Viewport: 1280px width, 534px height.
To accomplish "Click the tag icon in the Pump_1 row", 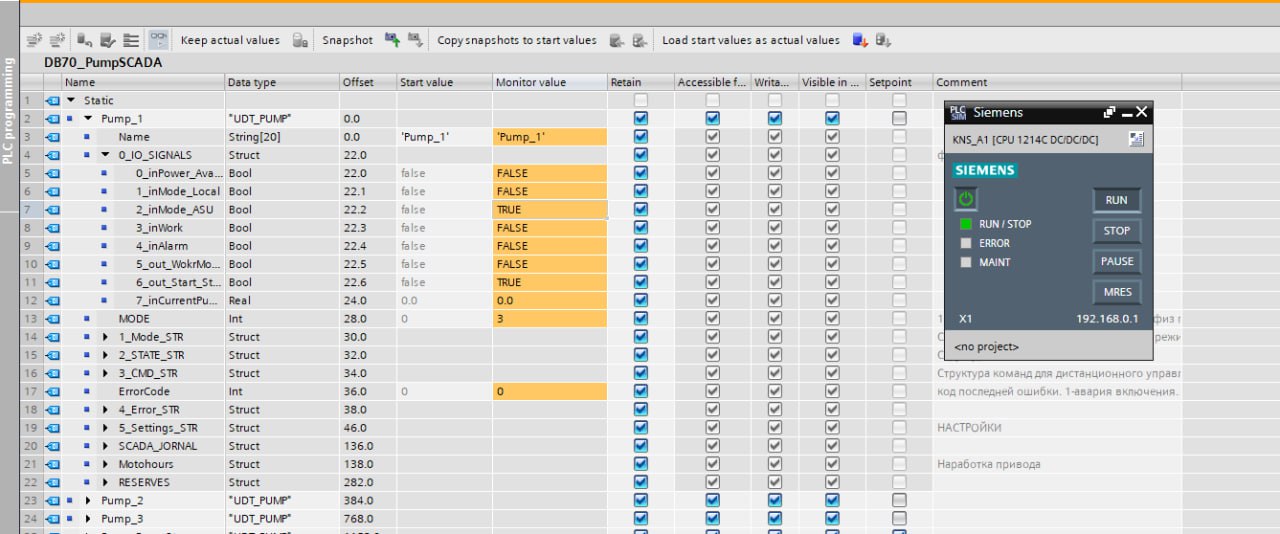I will [53, 118].
